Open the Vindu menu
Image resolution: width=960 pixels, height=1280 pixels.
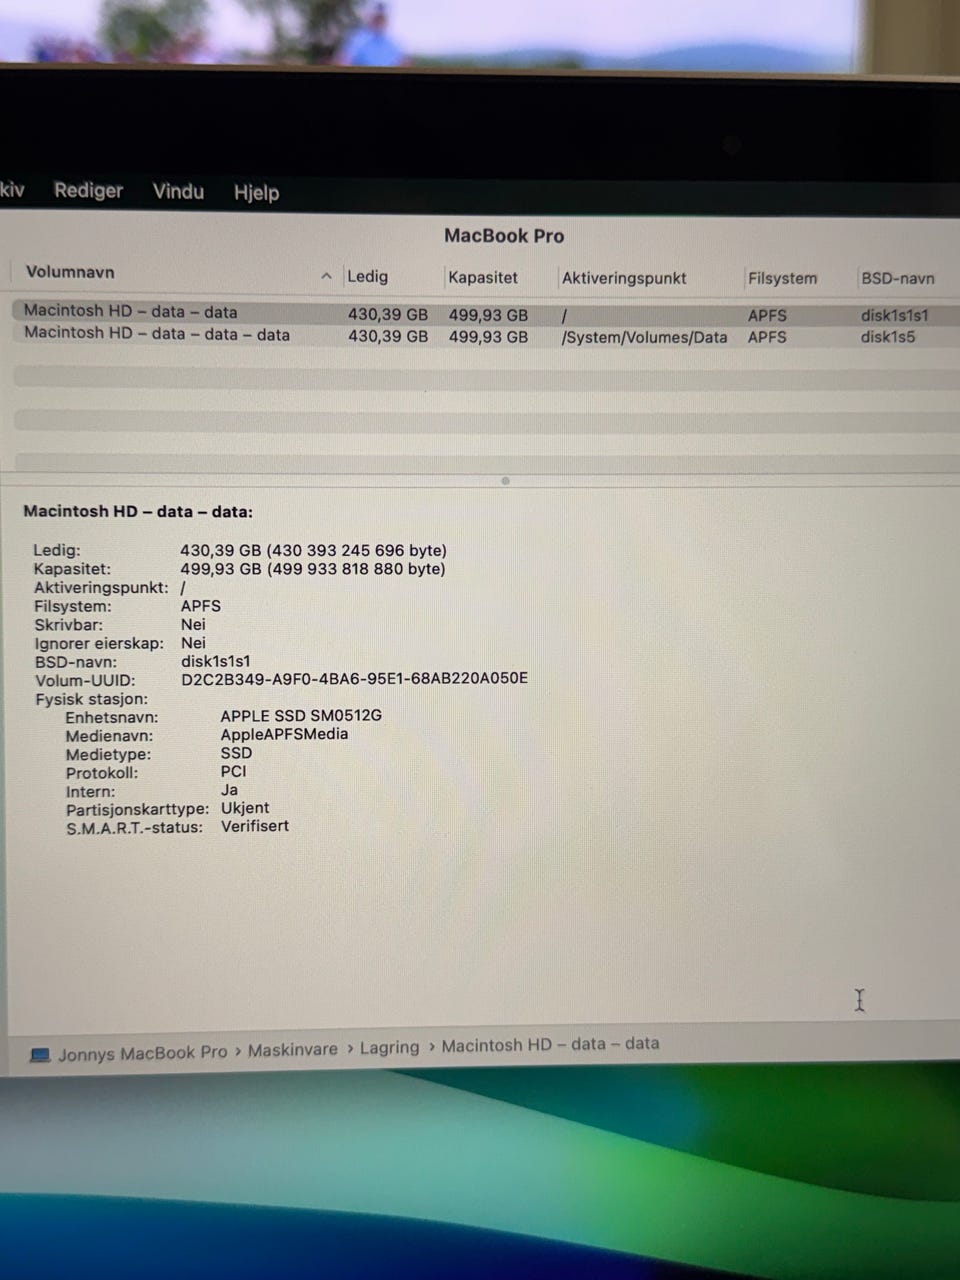178,191
